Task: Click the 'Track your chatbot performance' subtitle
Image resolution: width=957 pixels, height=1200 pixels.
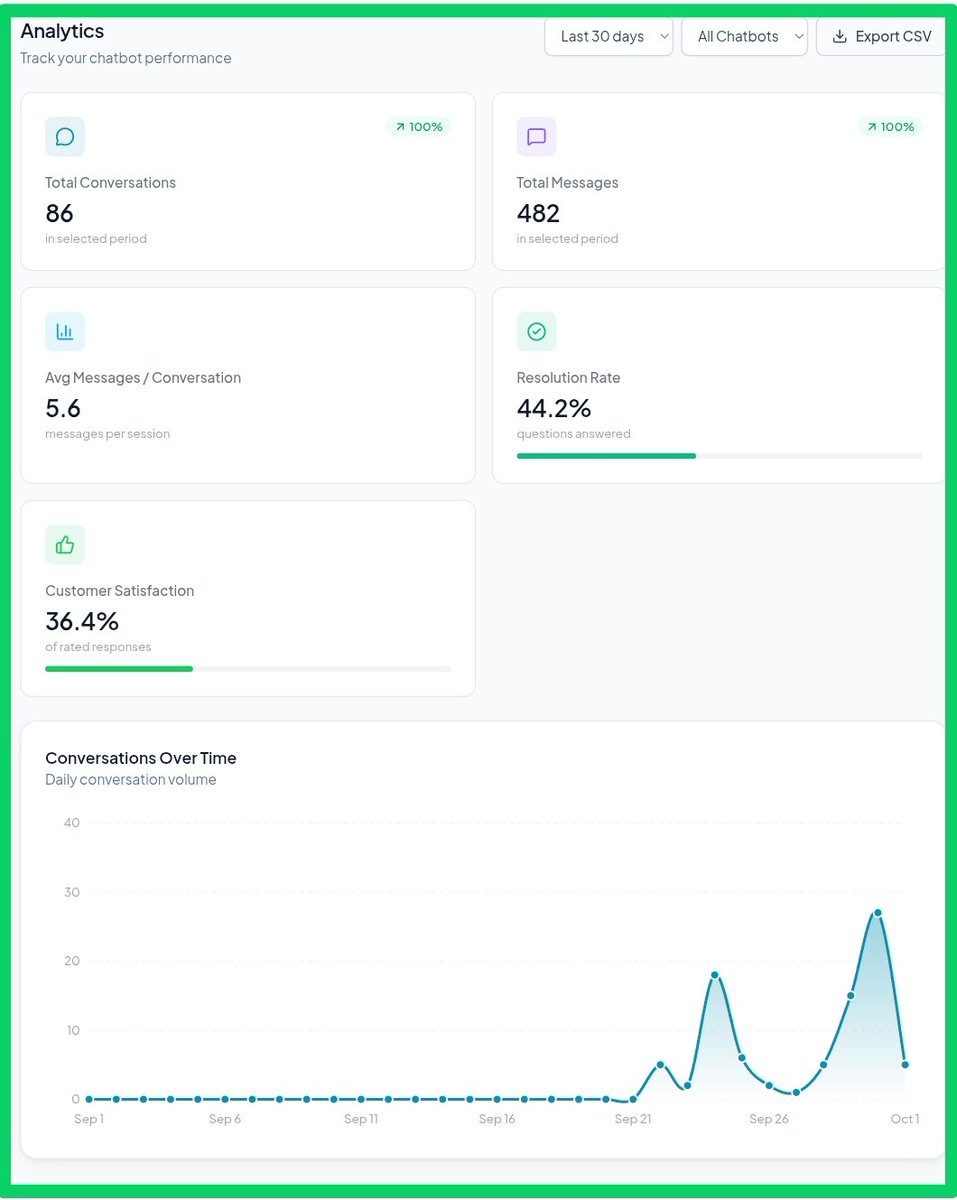Action: [126, 58]
